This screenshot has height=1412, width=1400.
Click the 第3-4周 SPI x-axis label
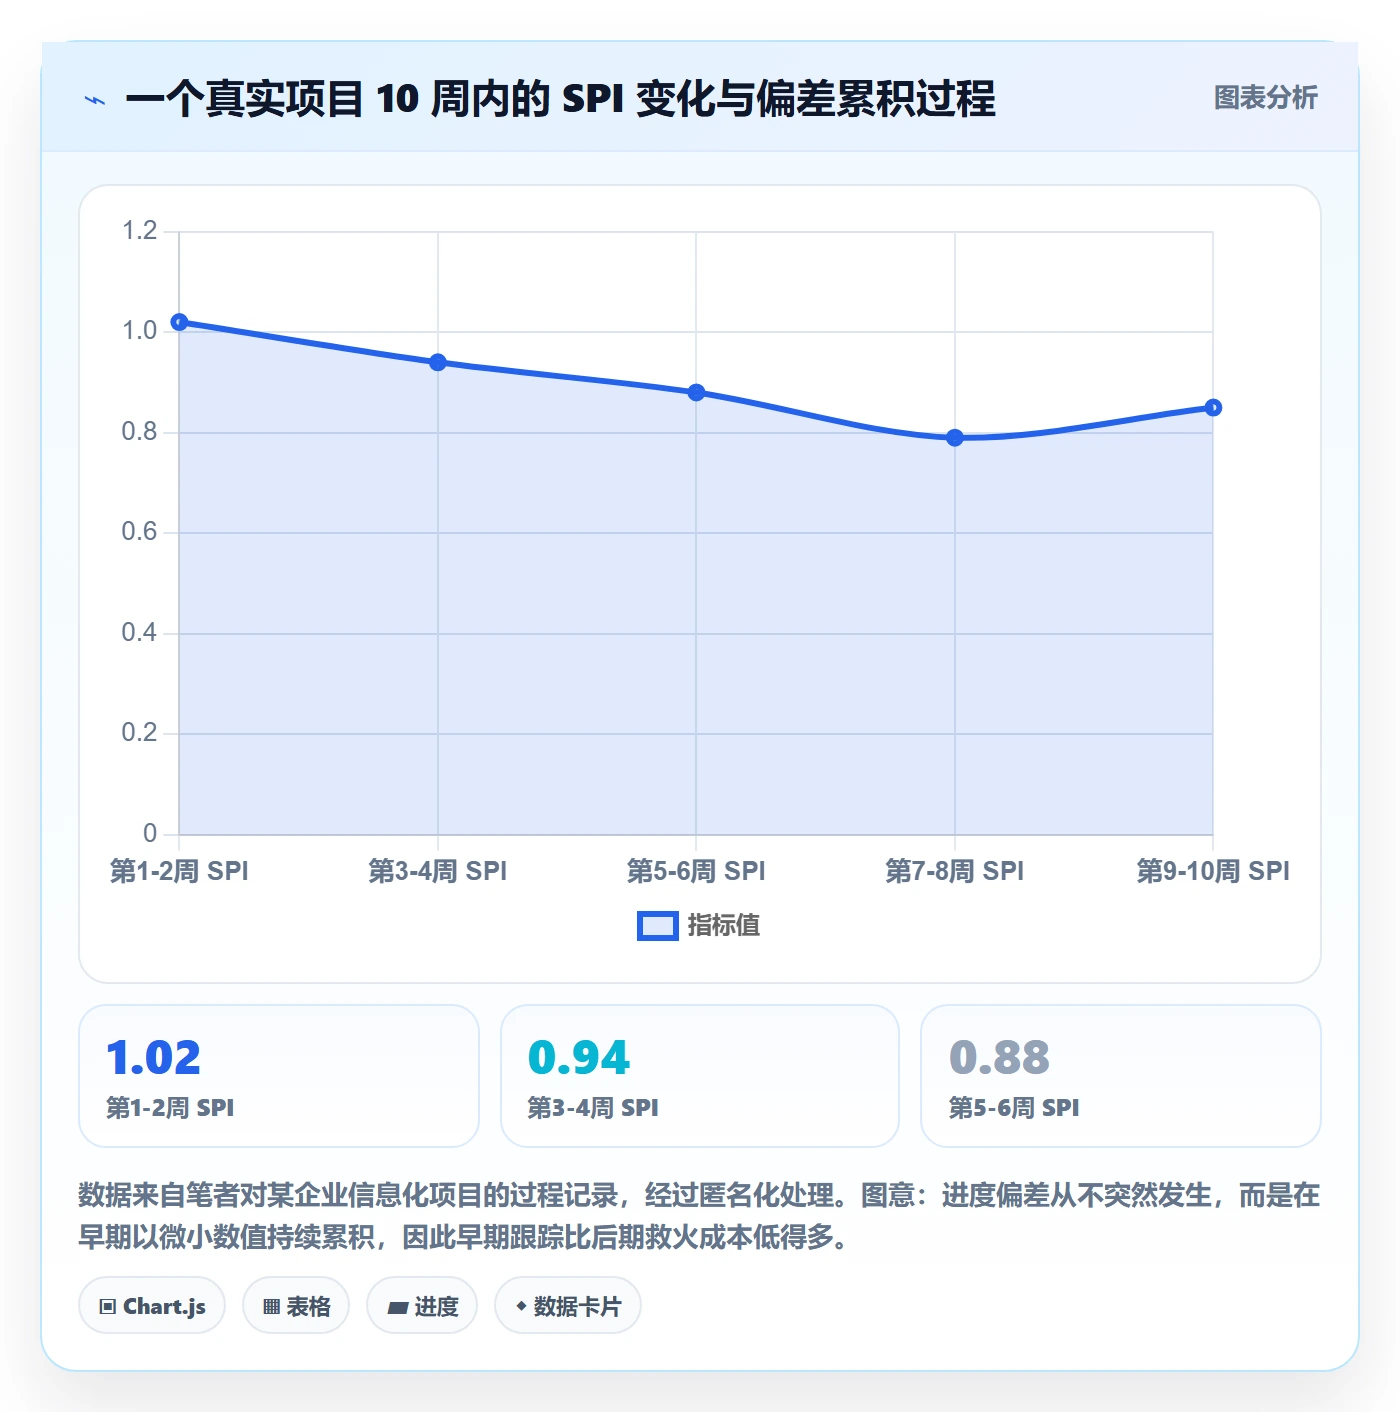coord(438,871)
